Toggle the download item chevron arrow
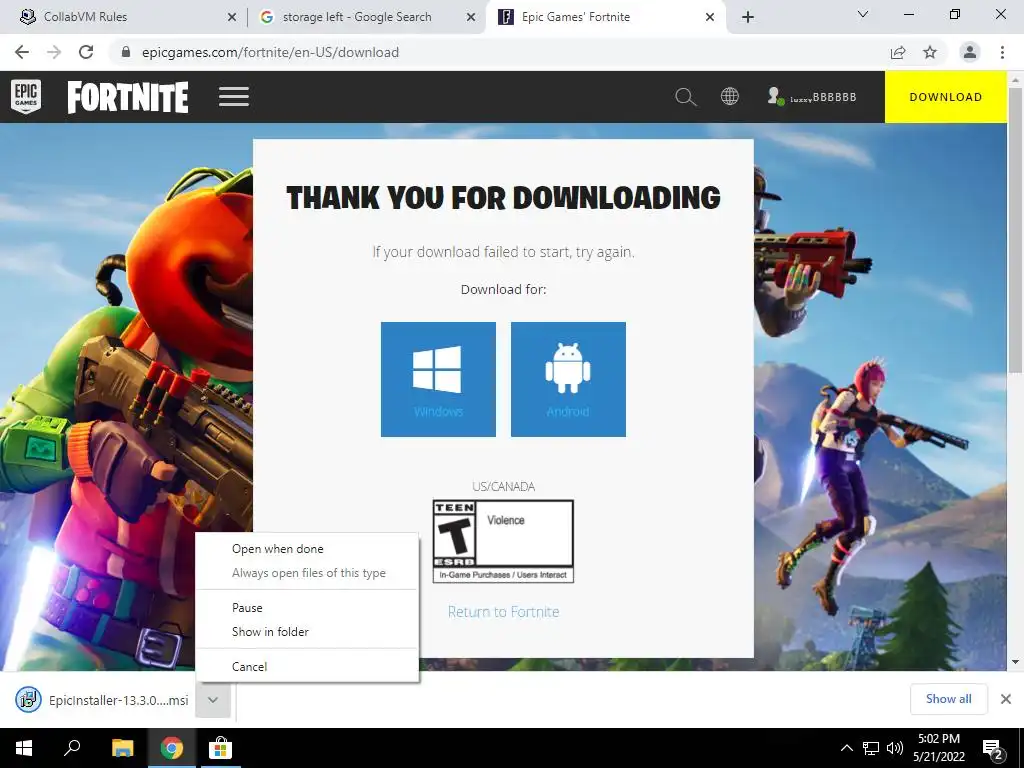Viewport: 1024px width, 768px height. (213, 700)
